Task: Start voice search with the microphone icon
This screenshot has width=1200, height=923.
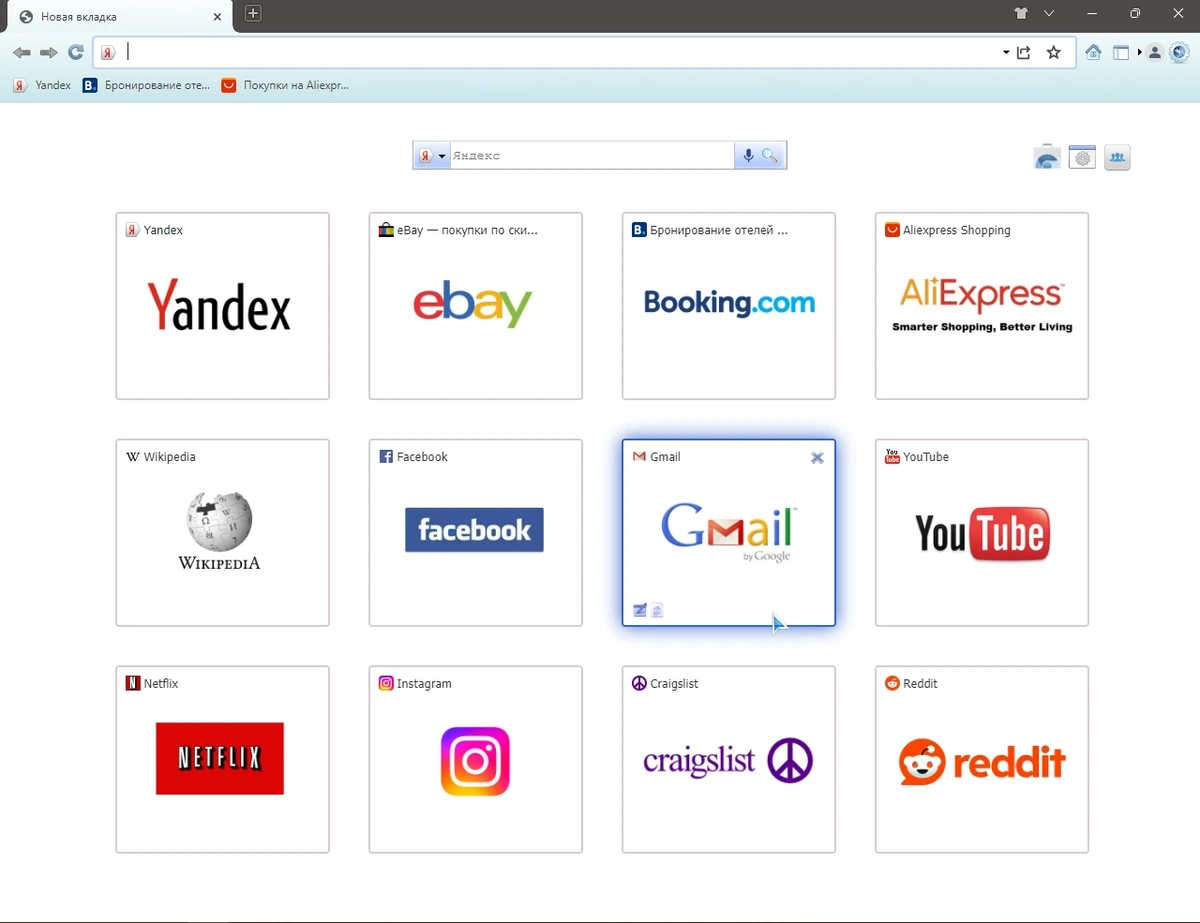Action: pyautogui.click(x=748, y=156)
